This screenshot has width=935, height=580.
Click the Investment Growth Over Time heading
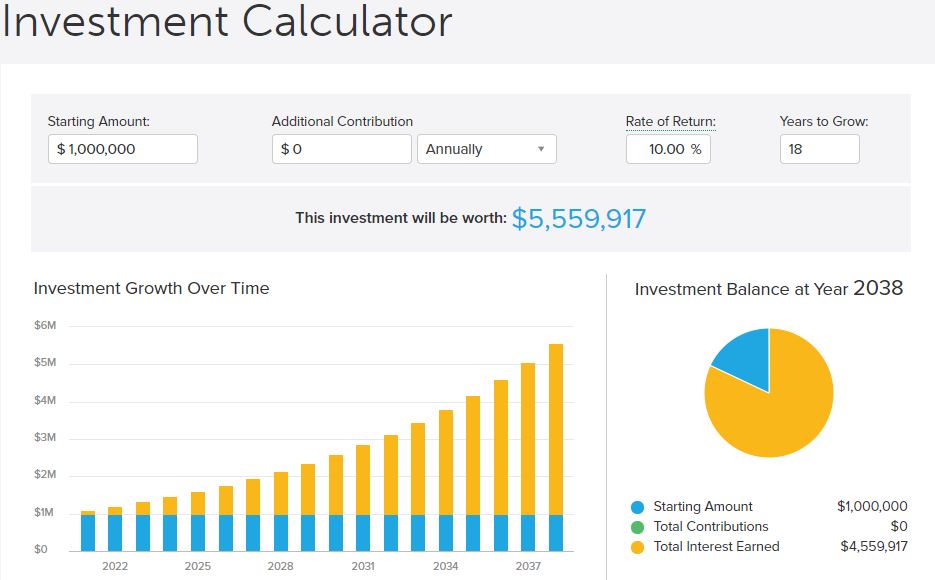tap(151, 288)
